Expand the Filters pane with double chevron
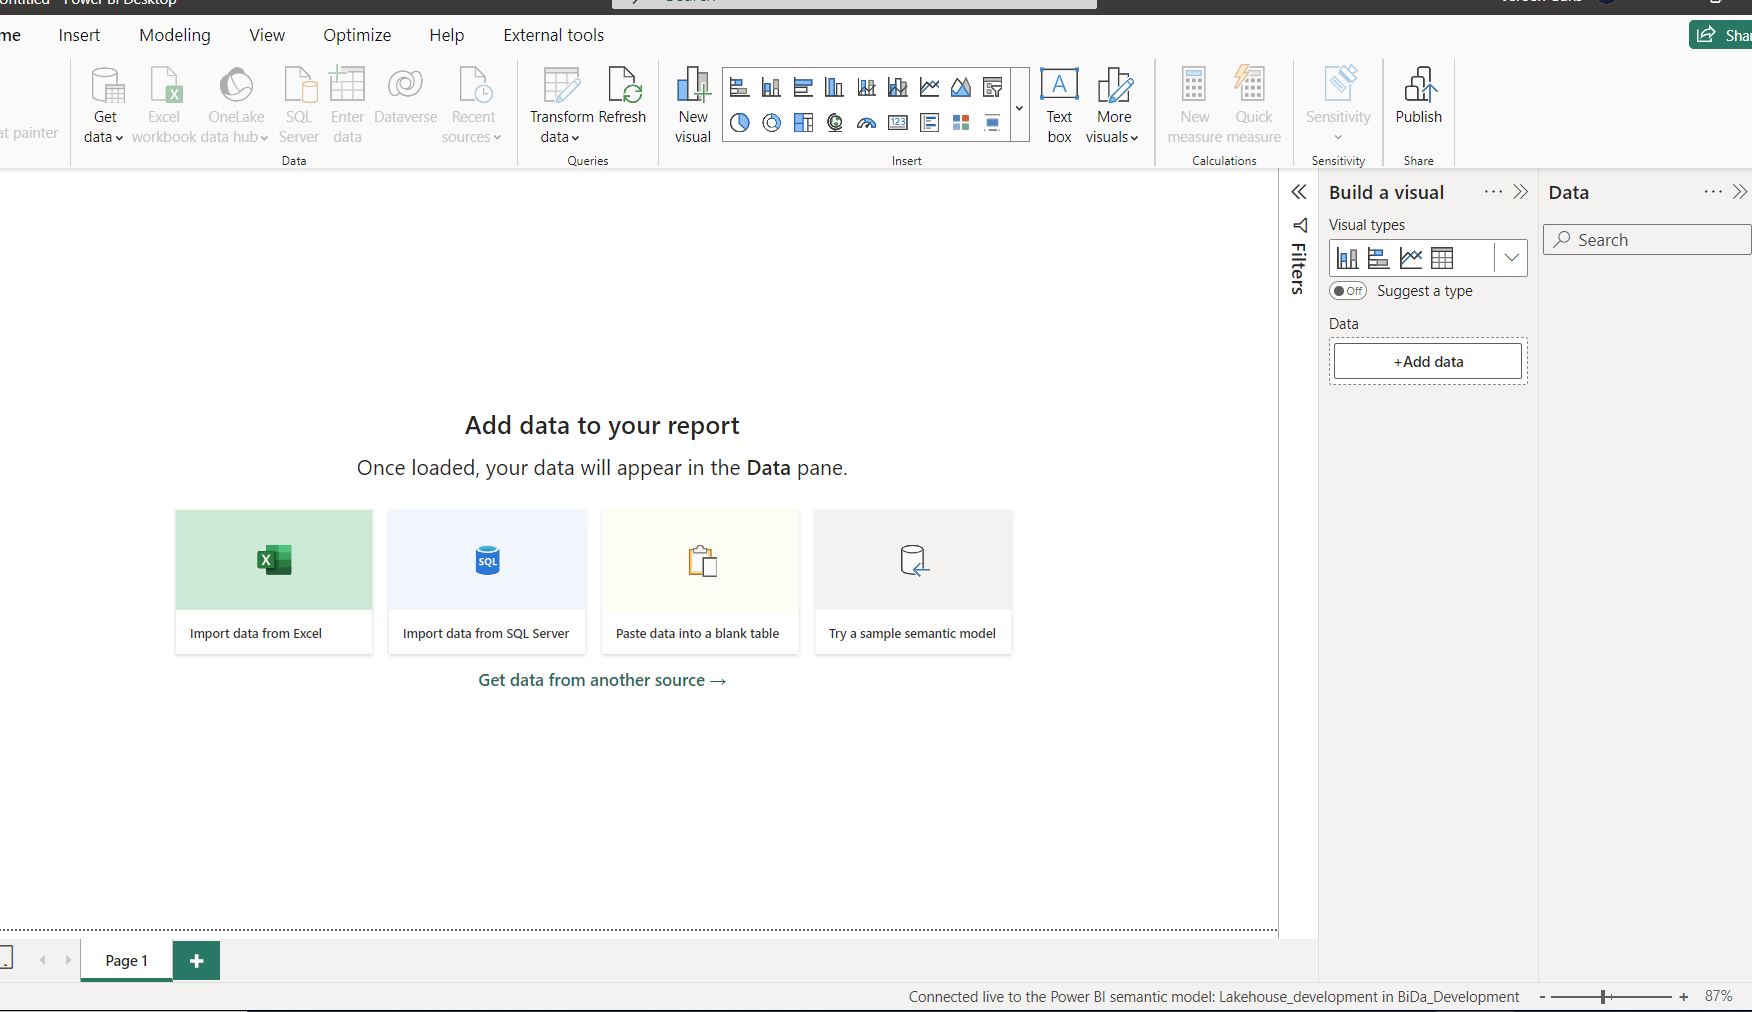The width and height of the screenshot is (1752, 1012). (1299, 192)
